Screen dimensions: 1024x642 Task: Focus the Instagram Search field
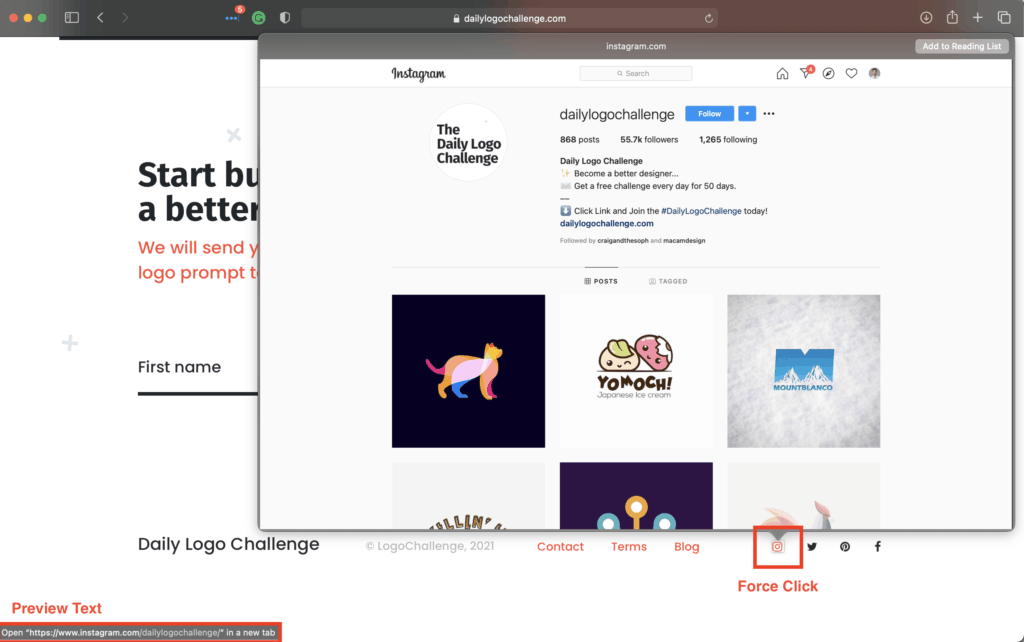coord(635,73)
